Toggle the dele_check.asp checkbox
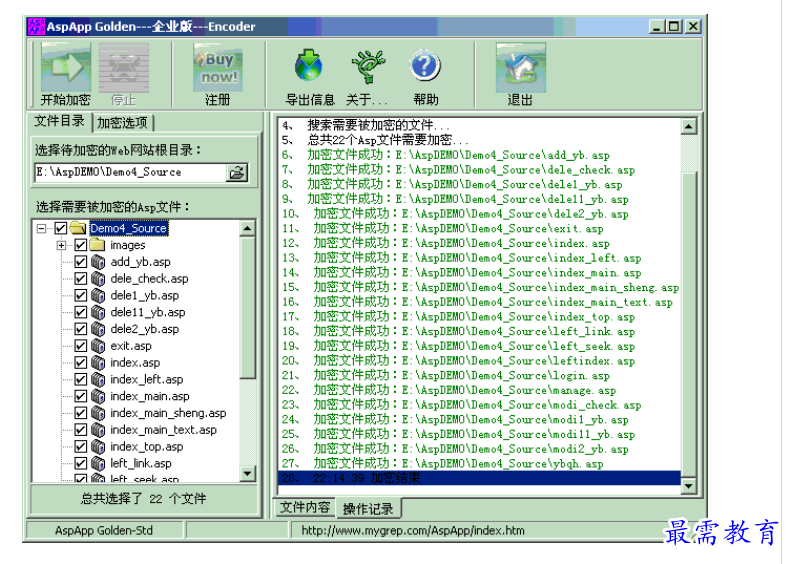 tap(80, 278)
